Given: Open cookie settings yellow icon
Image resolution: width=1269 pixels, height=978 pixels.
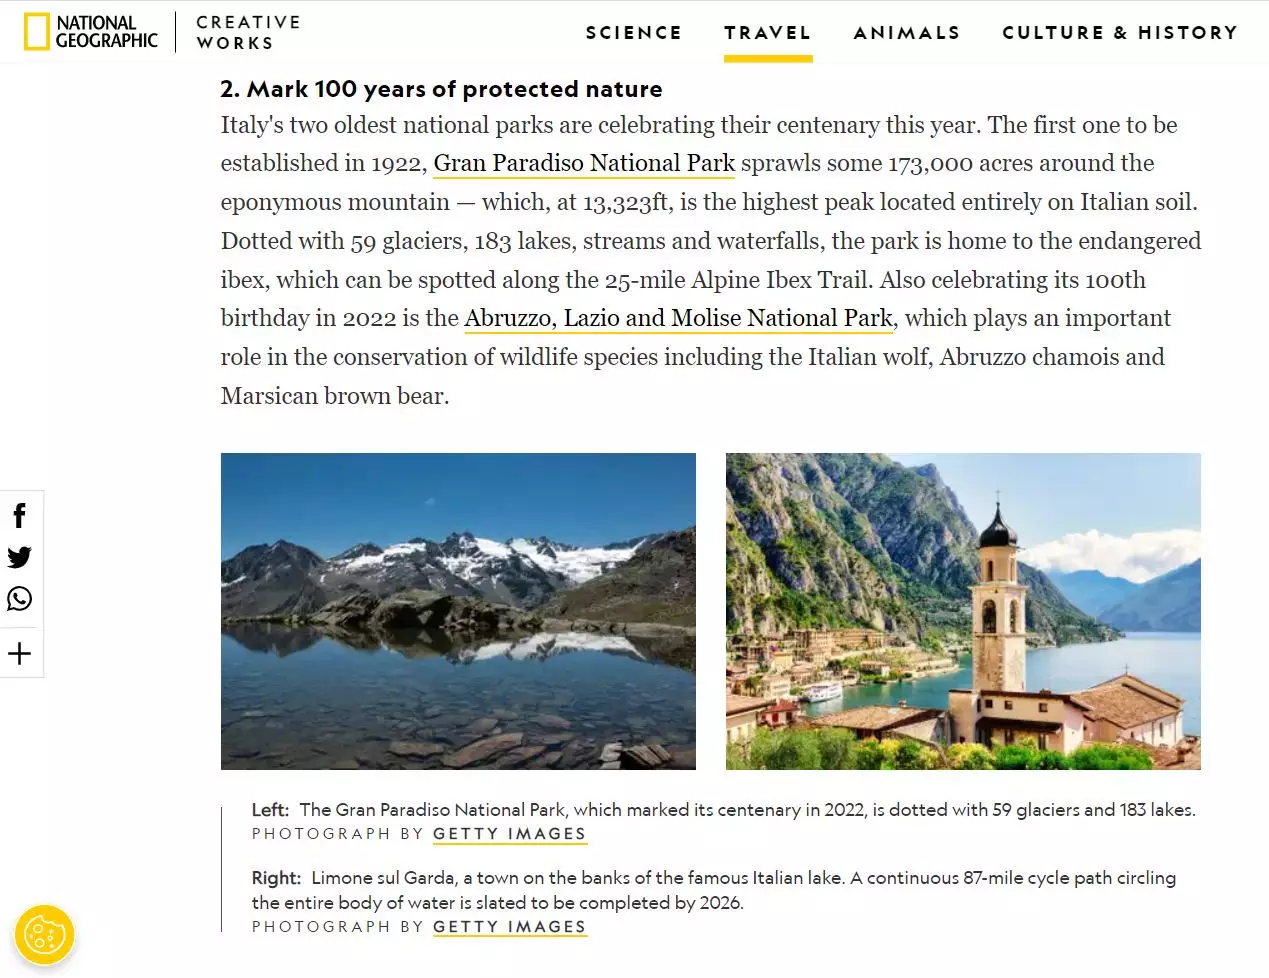Looking at the screenshot, I should (x=44, y=936).
